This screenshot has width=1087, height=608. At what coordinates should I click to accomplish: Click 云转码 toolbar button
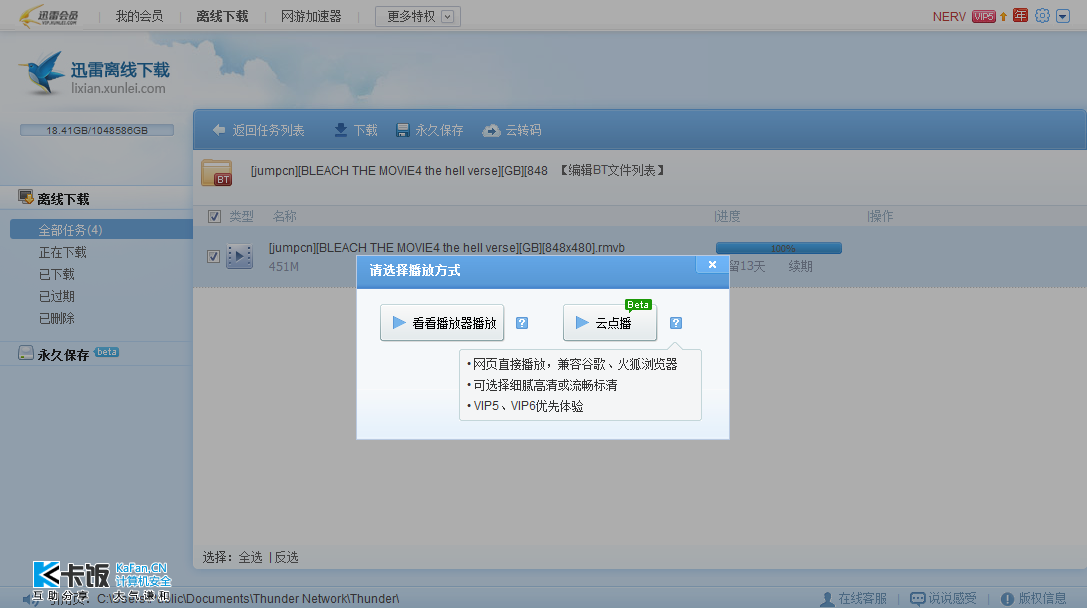[x=512, y=130]
